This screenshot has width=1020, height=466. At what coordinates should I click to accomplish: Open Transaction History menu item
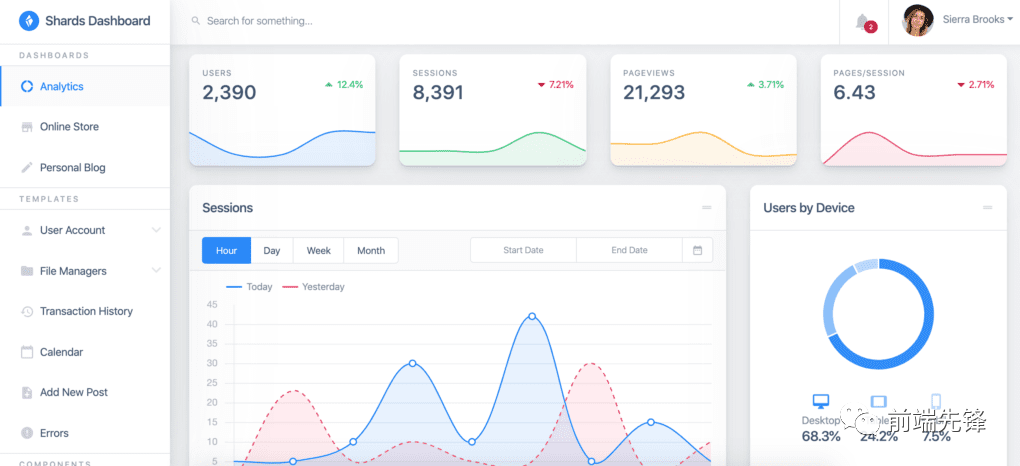point(85,311)
